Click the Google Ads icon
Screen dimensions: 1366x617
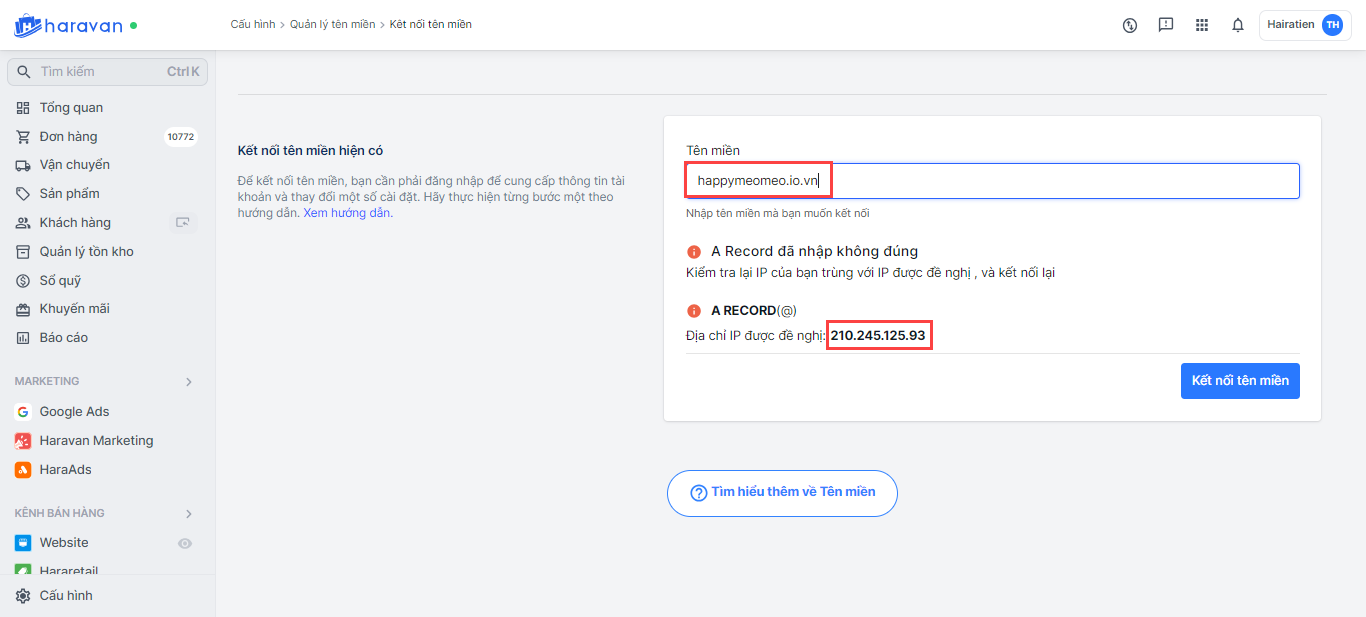[23, 412]
